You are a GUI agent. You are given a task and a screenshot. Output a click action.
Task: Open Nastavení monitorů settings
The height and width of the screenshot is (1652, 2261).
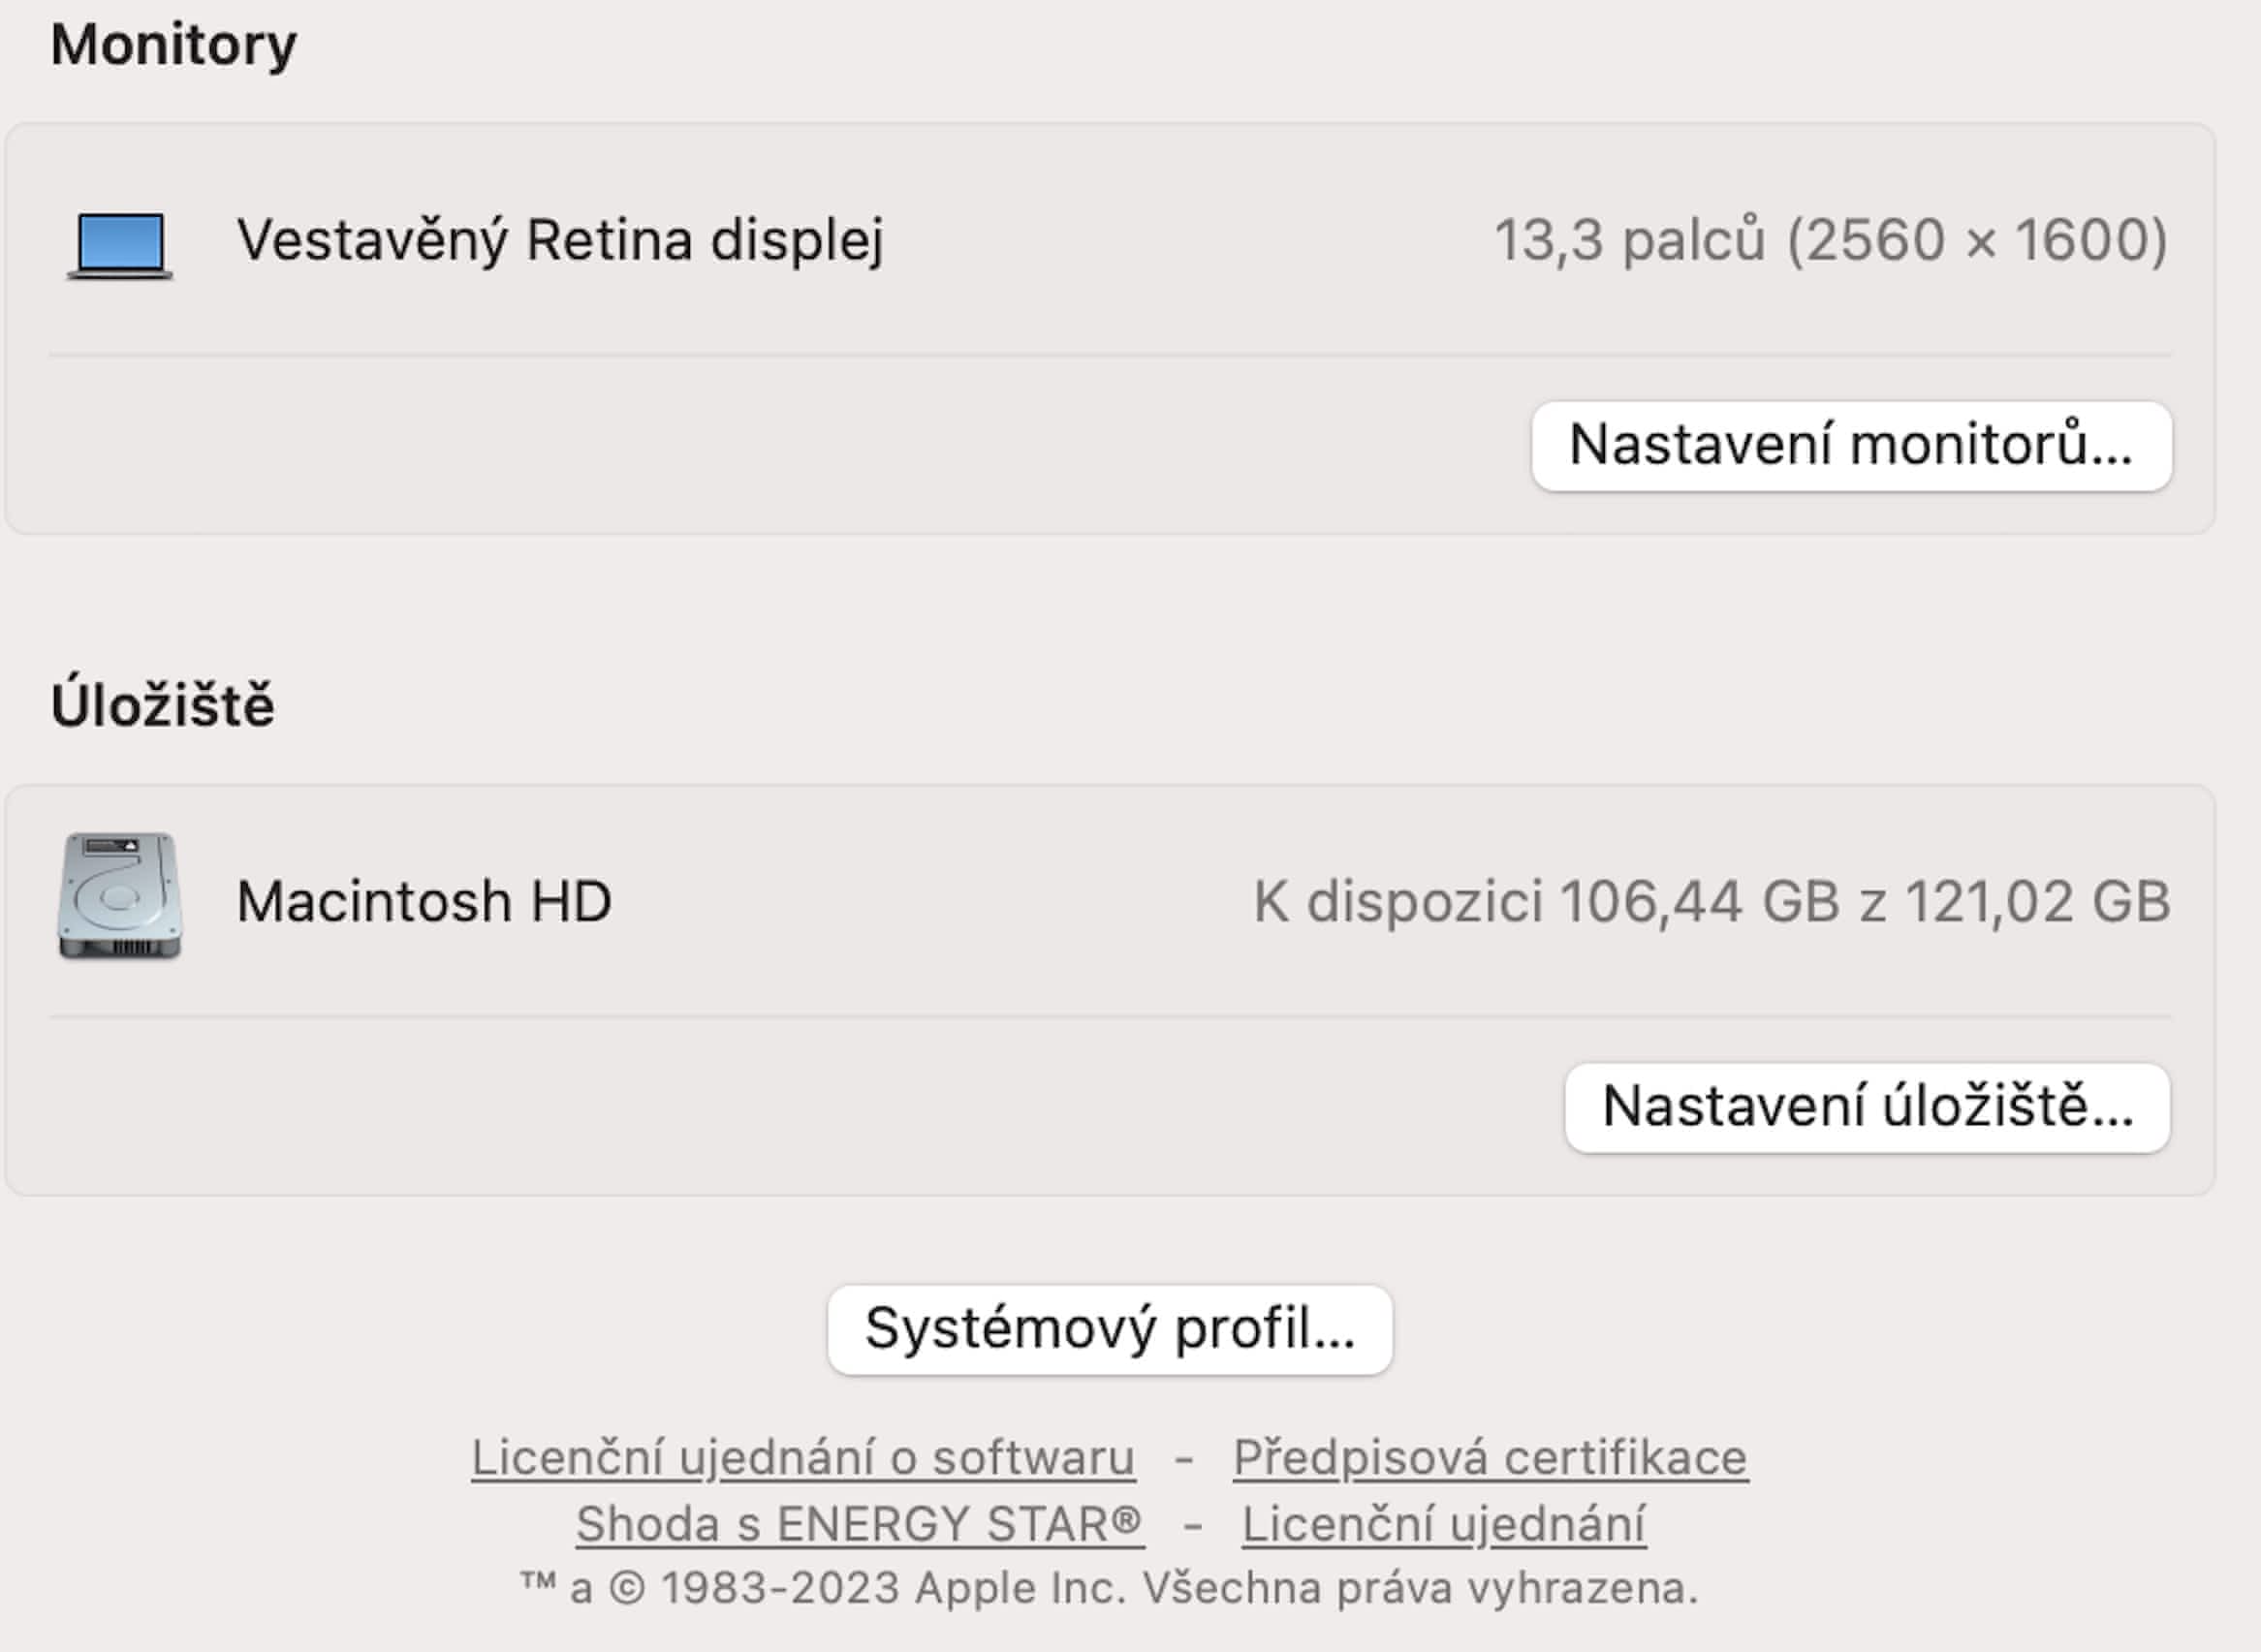click(x=1851, y=446)
